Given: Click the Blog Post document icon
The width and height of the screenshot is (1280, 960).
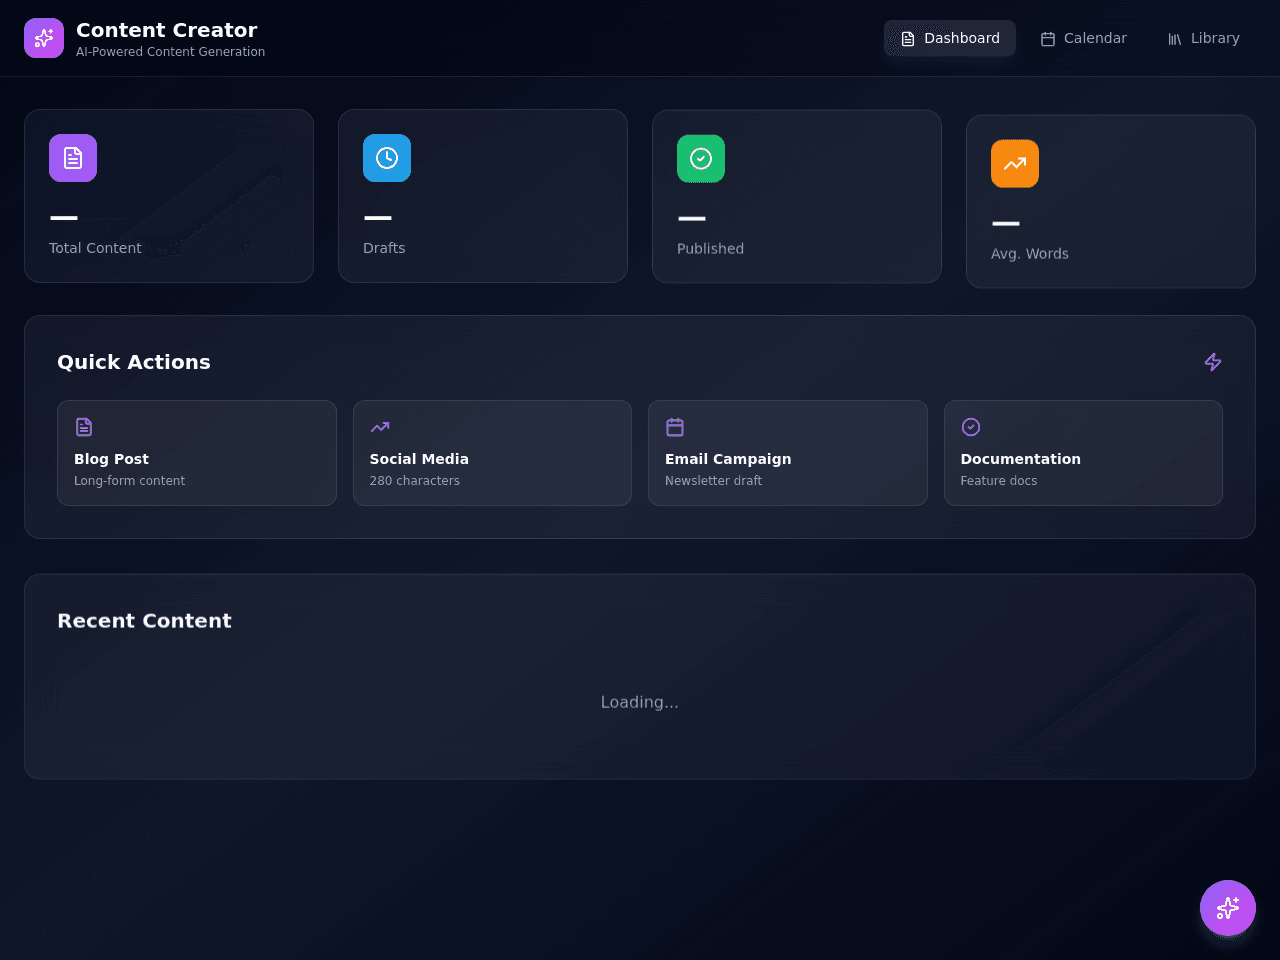Looking at the screenshot, I should click(84, 427).
